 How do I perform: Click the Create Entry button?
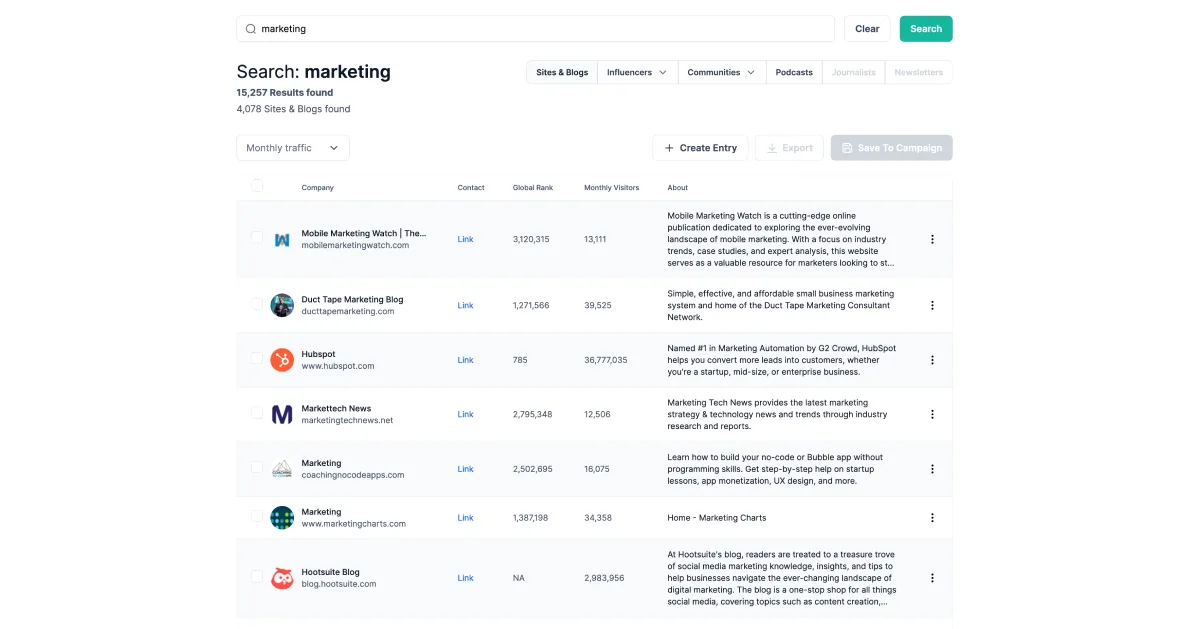[700, 148]
